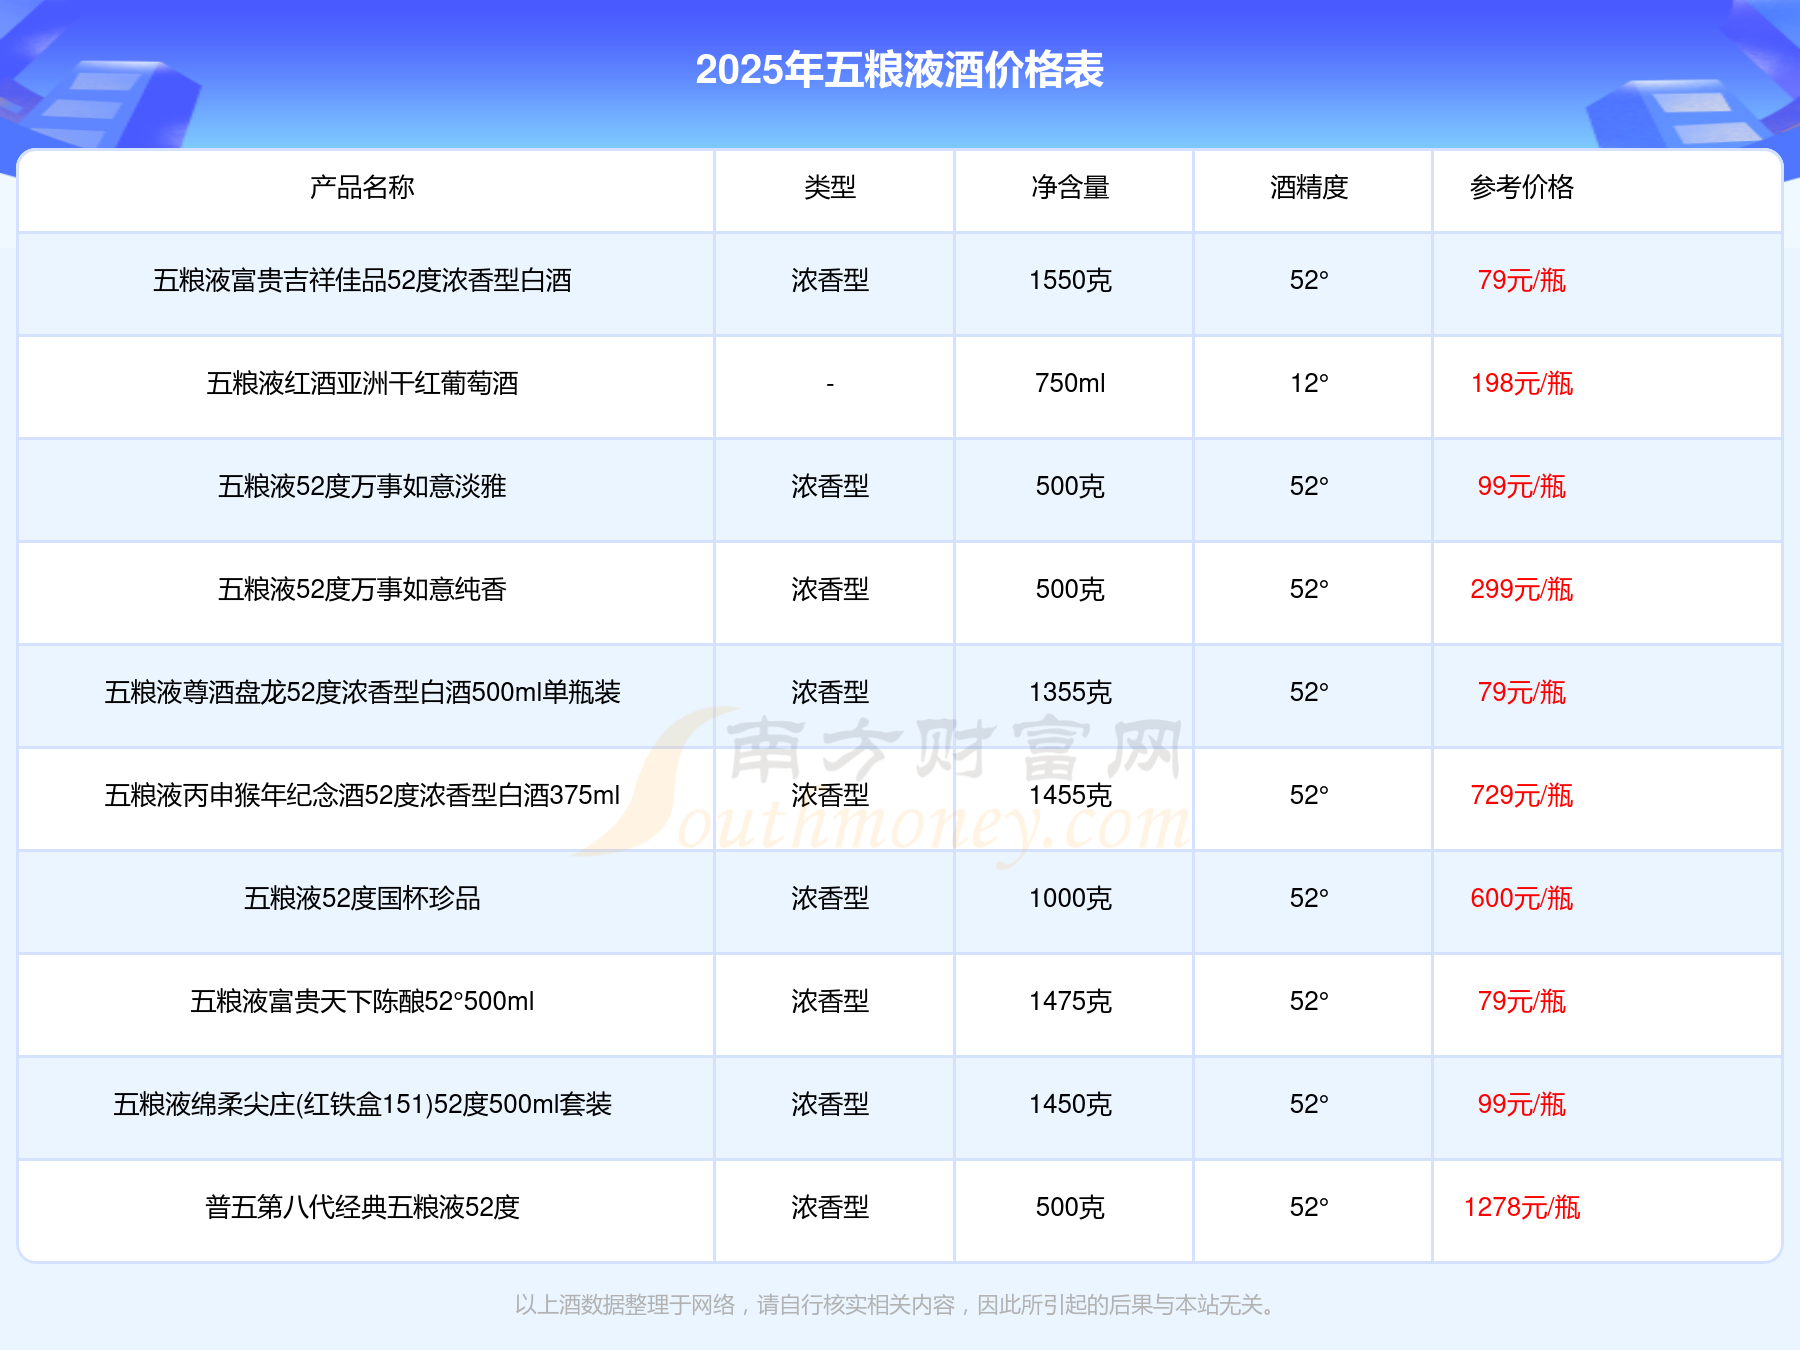Click the 类型 column header
Viewport: 1800px width, 1350px height.
click(x=830, y=187)
